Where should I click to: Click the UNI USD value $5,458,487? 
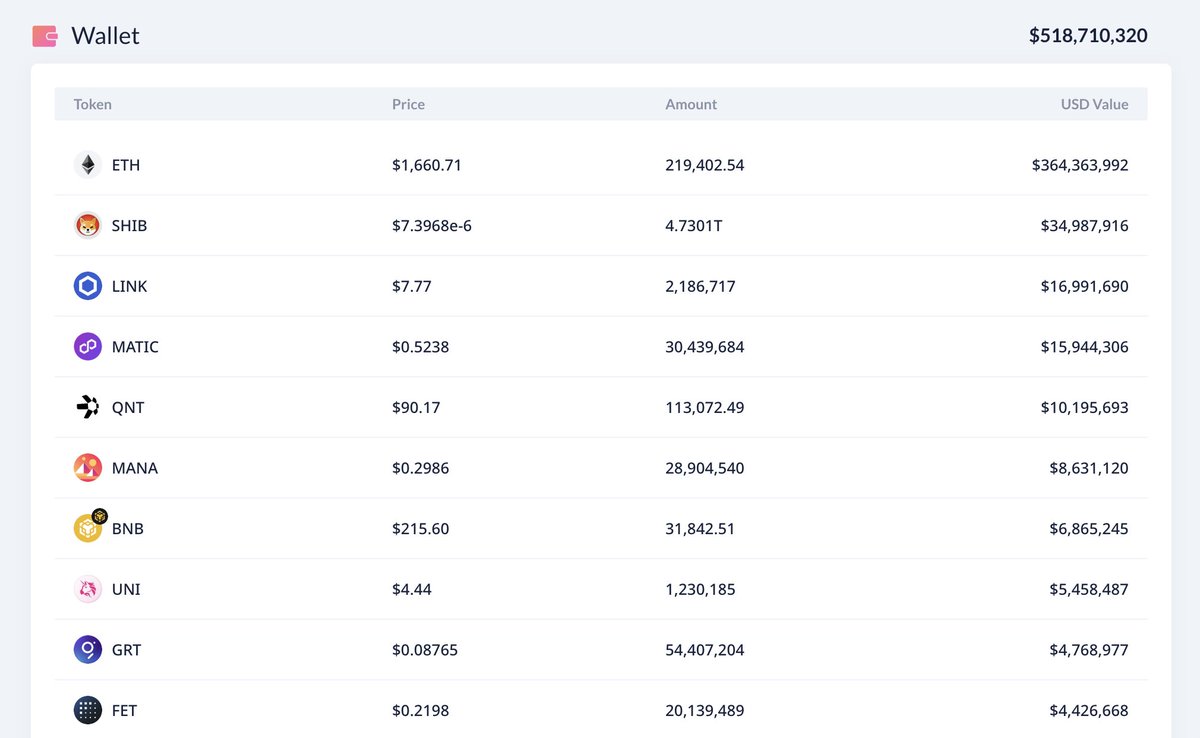1089,589
